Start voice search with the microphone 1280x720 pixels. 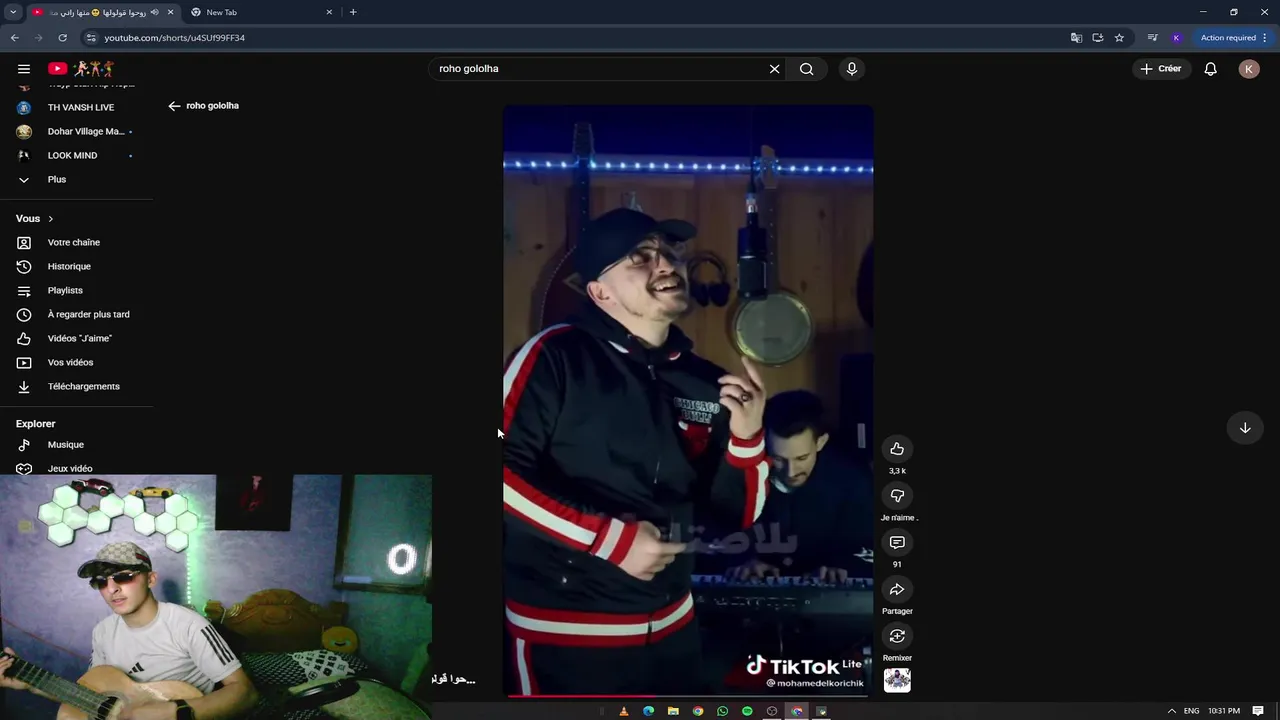click(x=852, y=69)
